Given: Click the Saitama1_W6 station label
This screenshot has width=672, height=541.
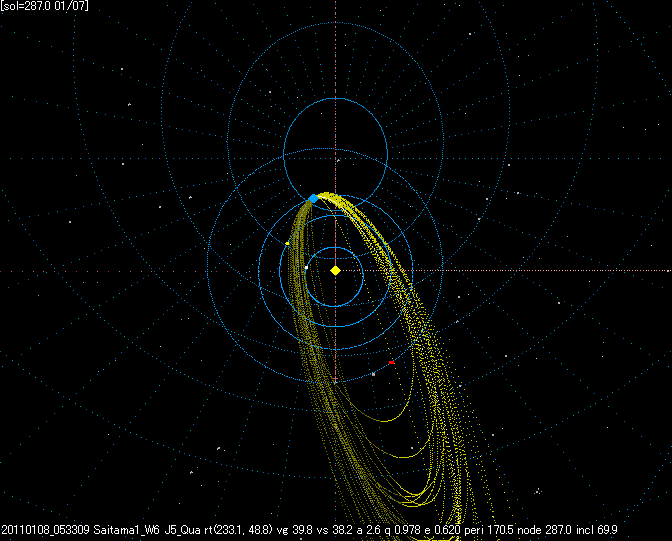Looking at the screenshot, I should pyautogui.click(x=126, y=530).
